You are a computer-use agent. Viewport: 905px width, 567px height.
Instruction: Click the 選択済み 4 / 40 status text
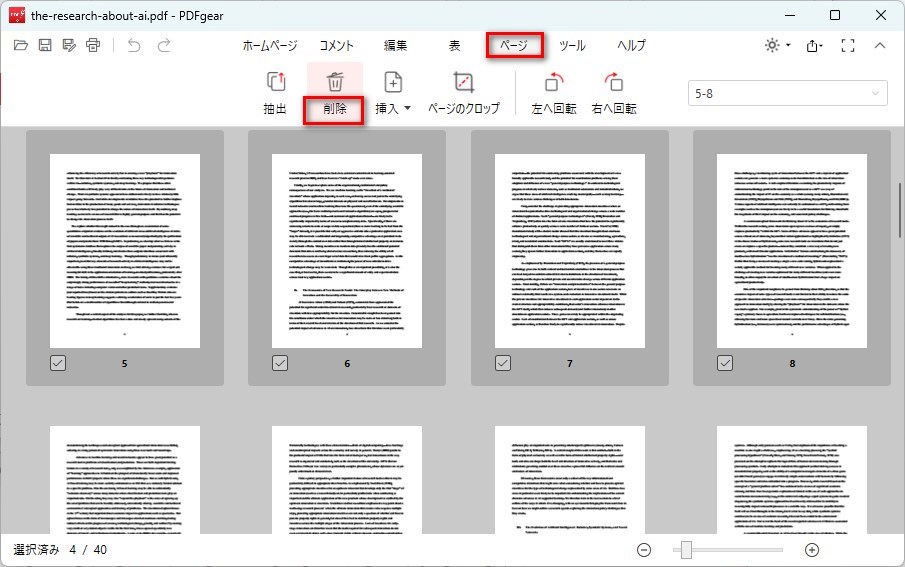pyautogui.click(x=60, y=550)
